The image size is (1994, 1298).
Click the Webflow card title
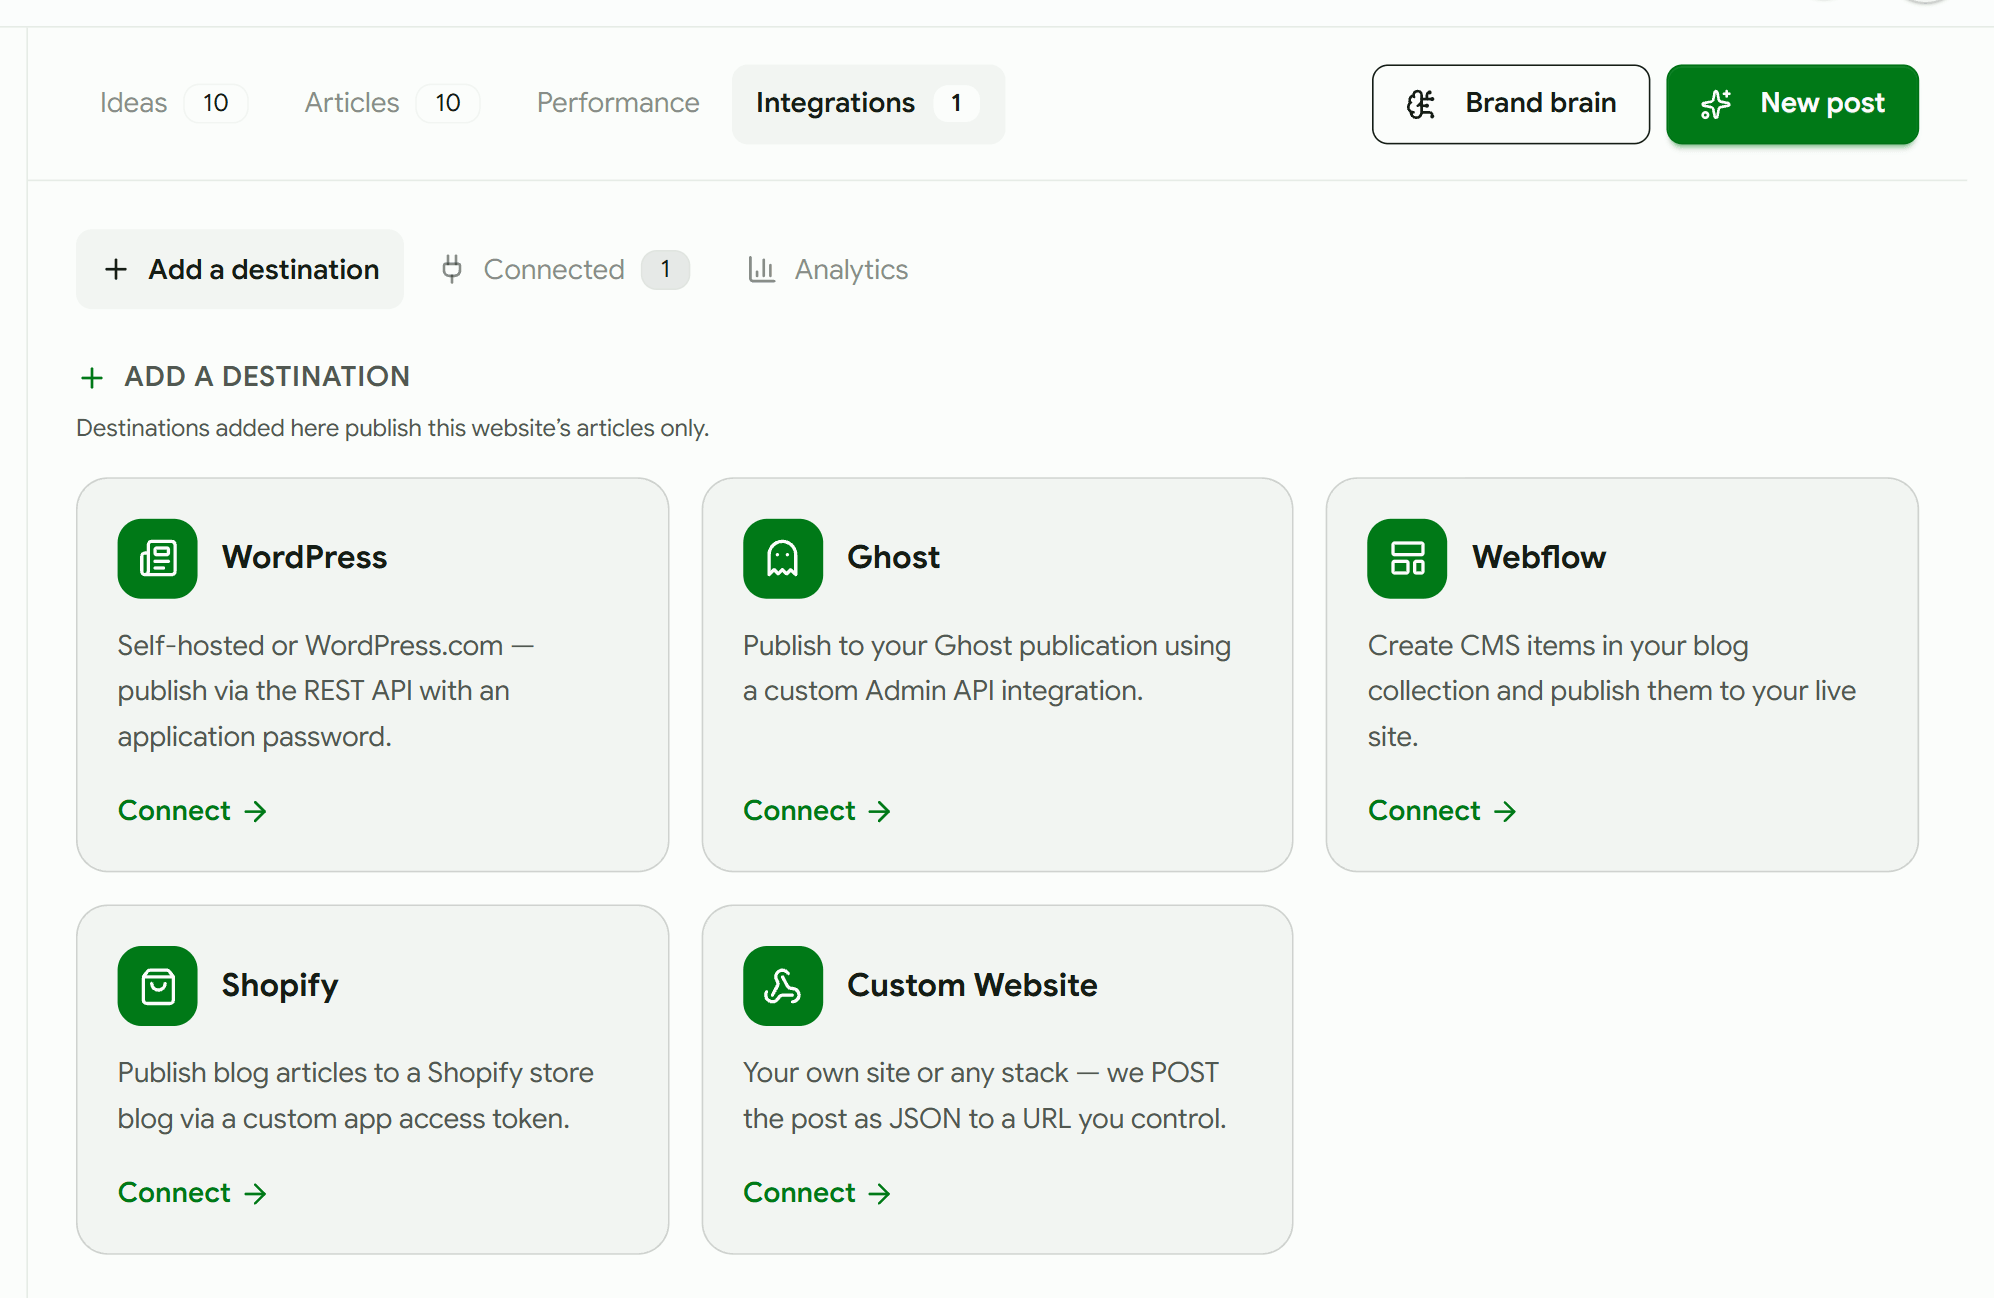click(x=1539, y=557)
